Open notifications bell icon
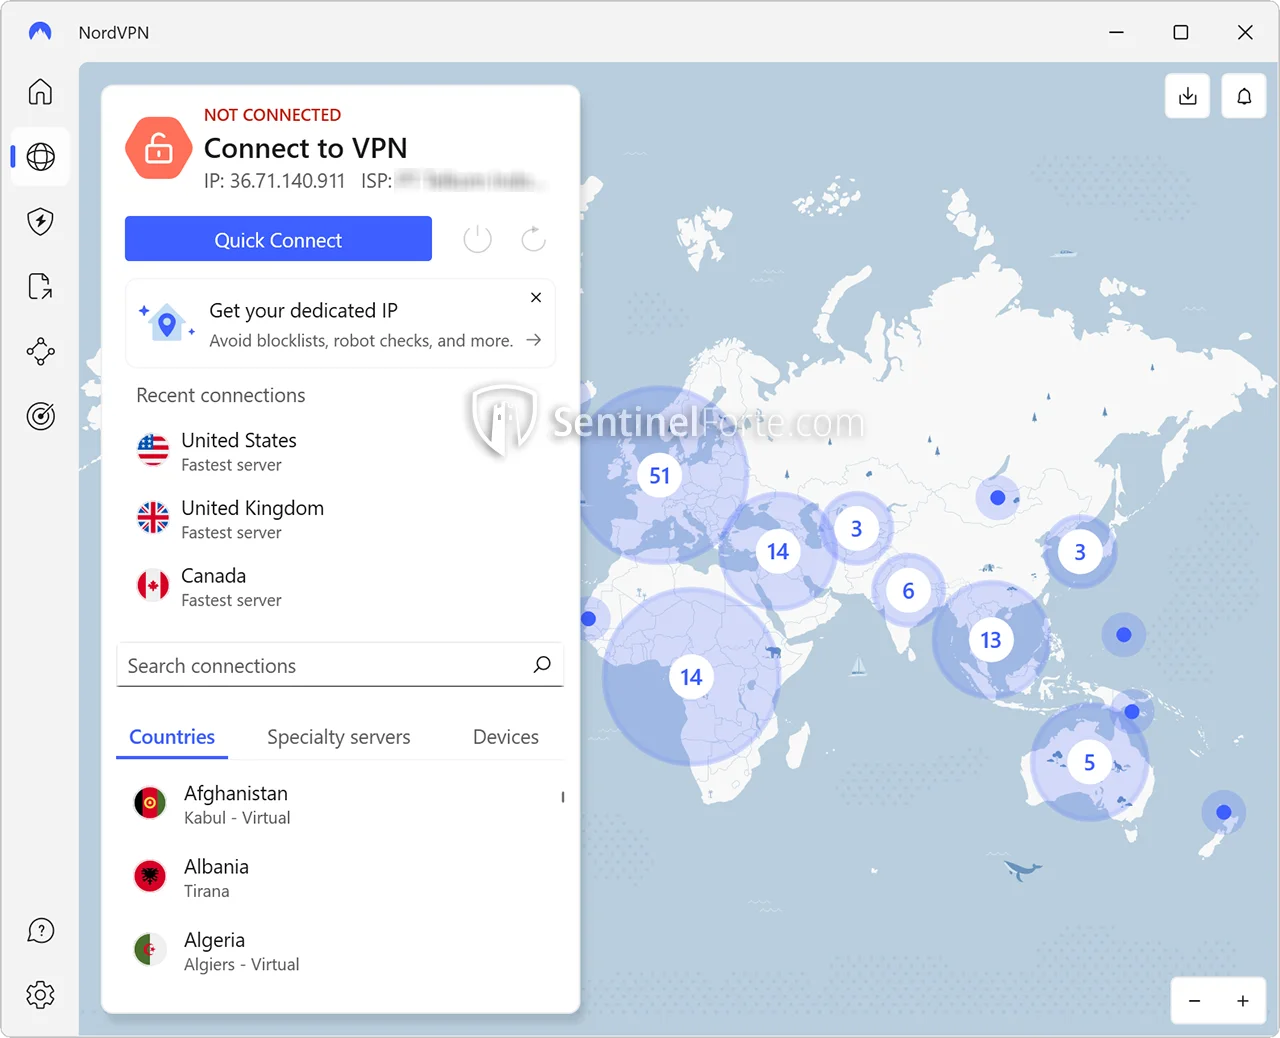This screenshot has height=1038, width=1280. (1244, 97)
